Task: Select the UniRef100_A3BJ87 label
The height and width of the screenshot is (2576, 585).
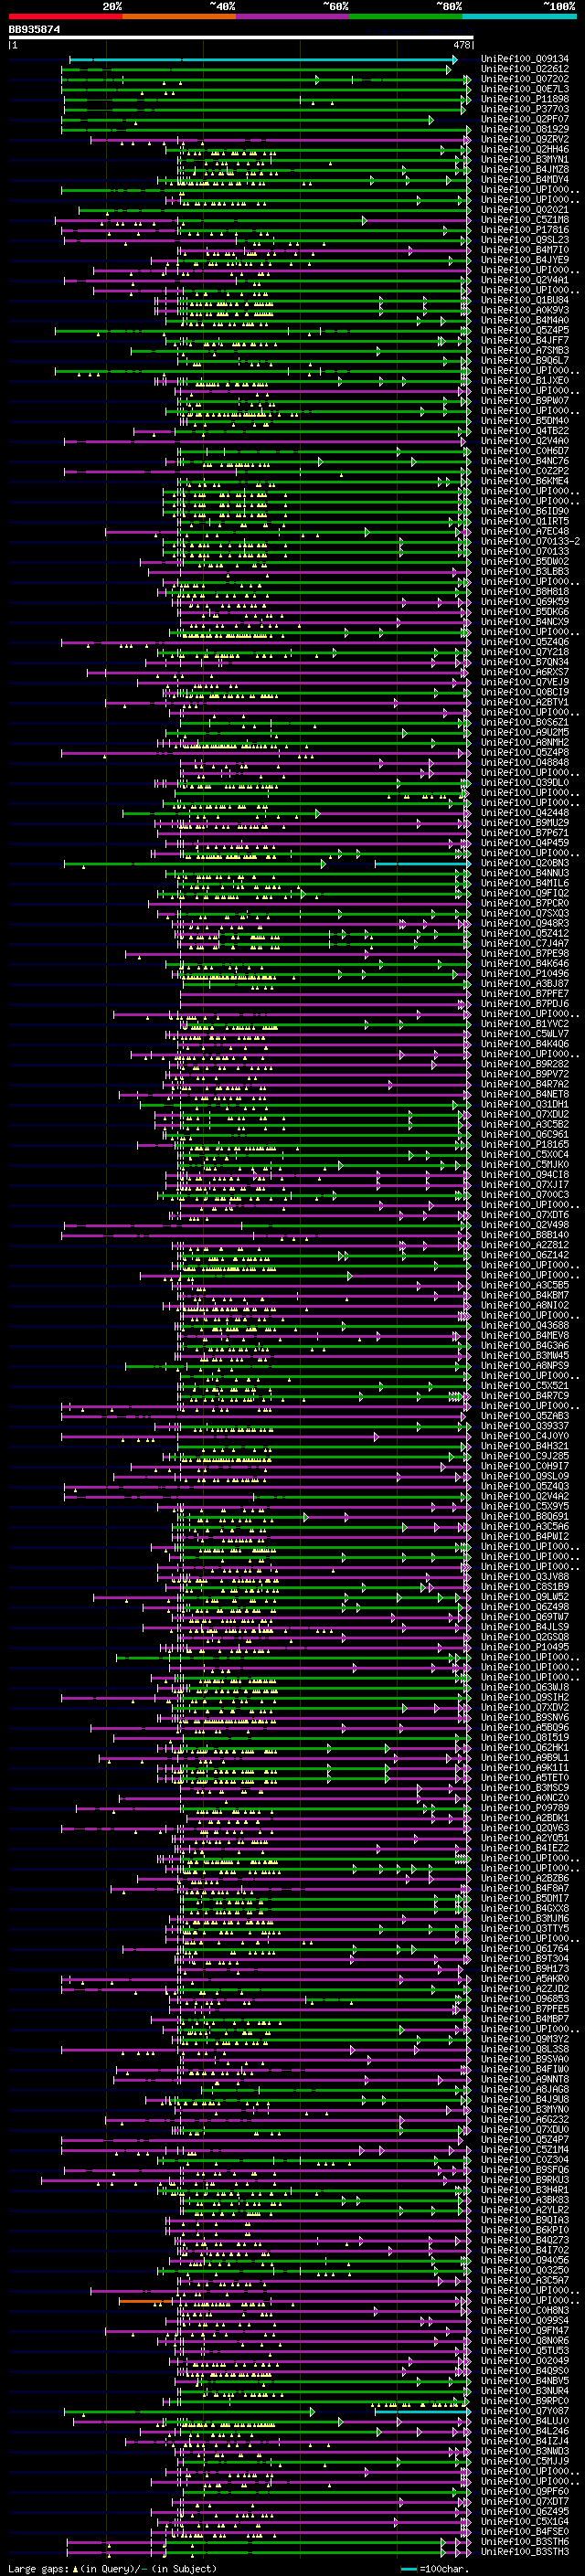Action: point(524,983)
